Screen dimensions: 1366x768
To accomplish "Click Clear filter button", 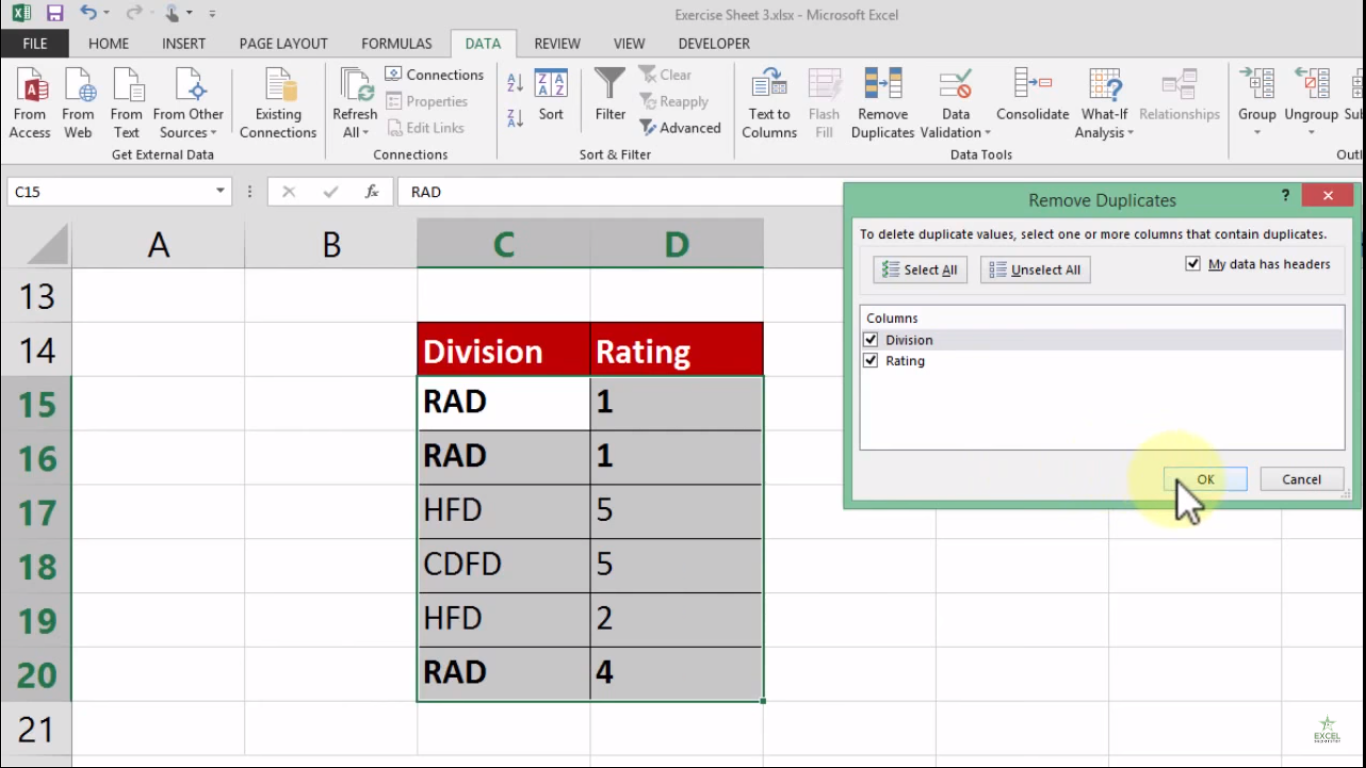I will tap(665, 75).
